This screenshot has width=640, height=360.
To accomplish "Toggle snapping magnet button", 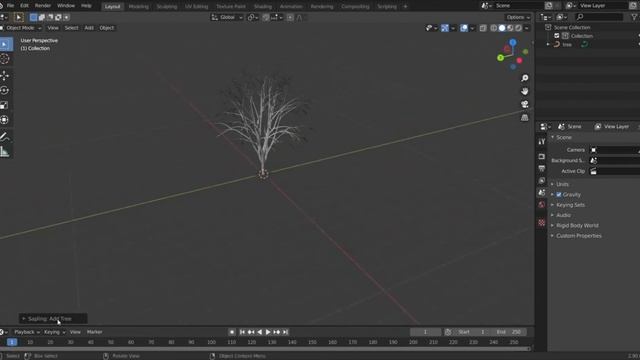I will 265,17.
